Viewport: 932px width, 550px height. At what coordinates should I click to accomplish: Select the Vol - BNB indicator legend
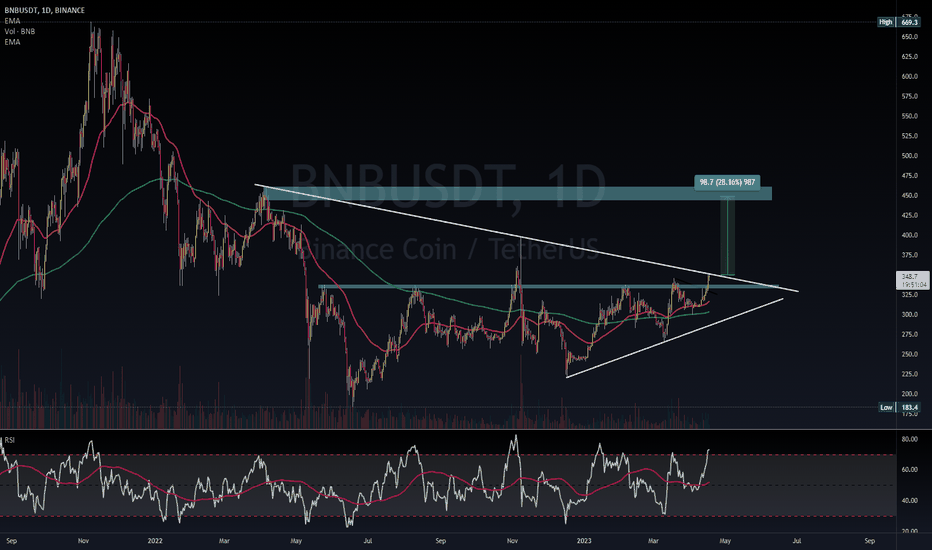pyautogui.click(x=20, y=32)
